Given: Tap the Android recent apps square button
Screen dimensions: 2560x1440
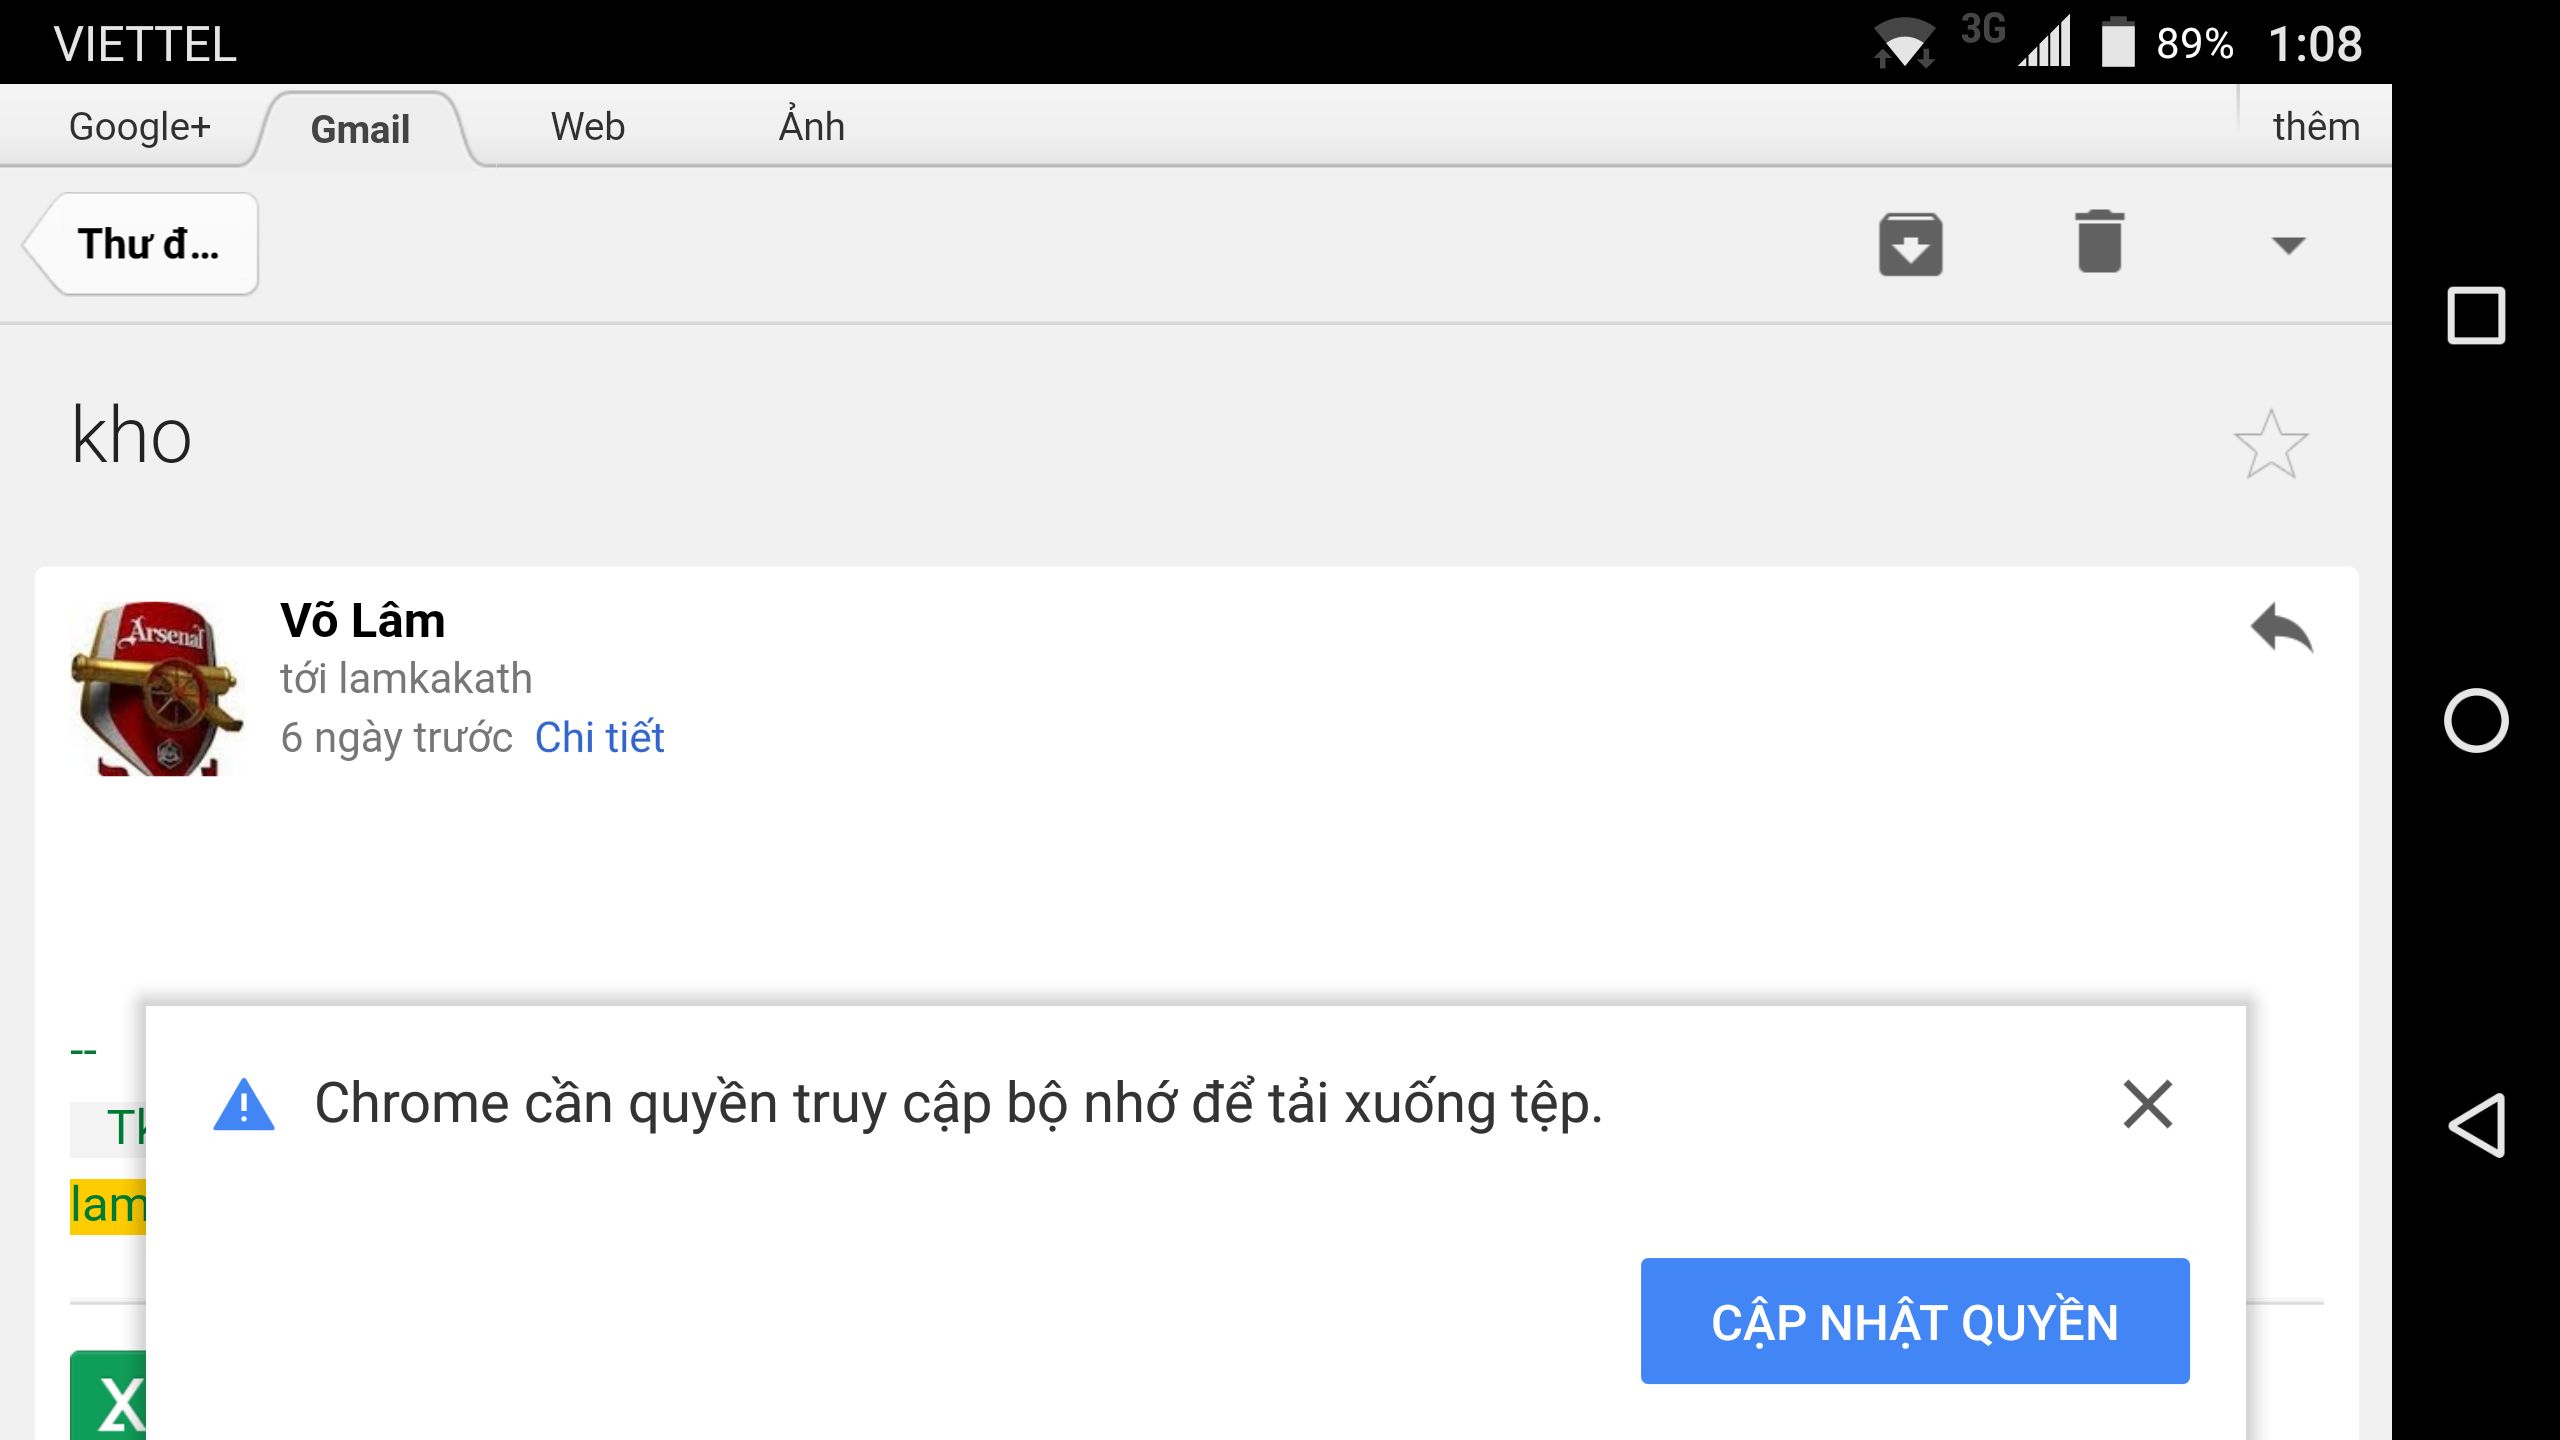Looking at the screenshot, I should [2476, 316].
